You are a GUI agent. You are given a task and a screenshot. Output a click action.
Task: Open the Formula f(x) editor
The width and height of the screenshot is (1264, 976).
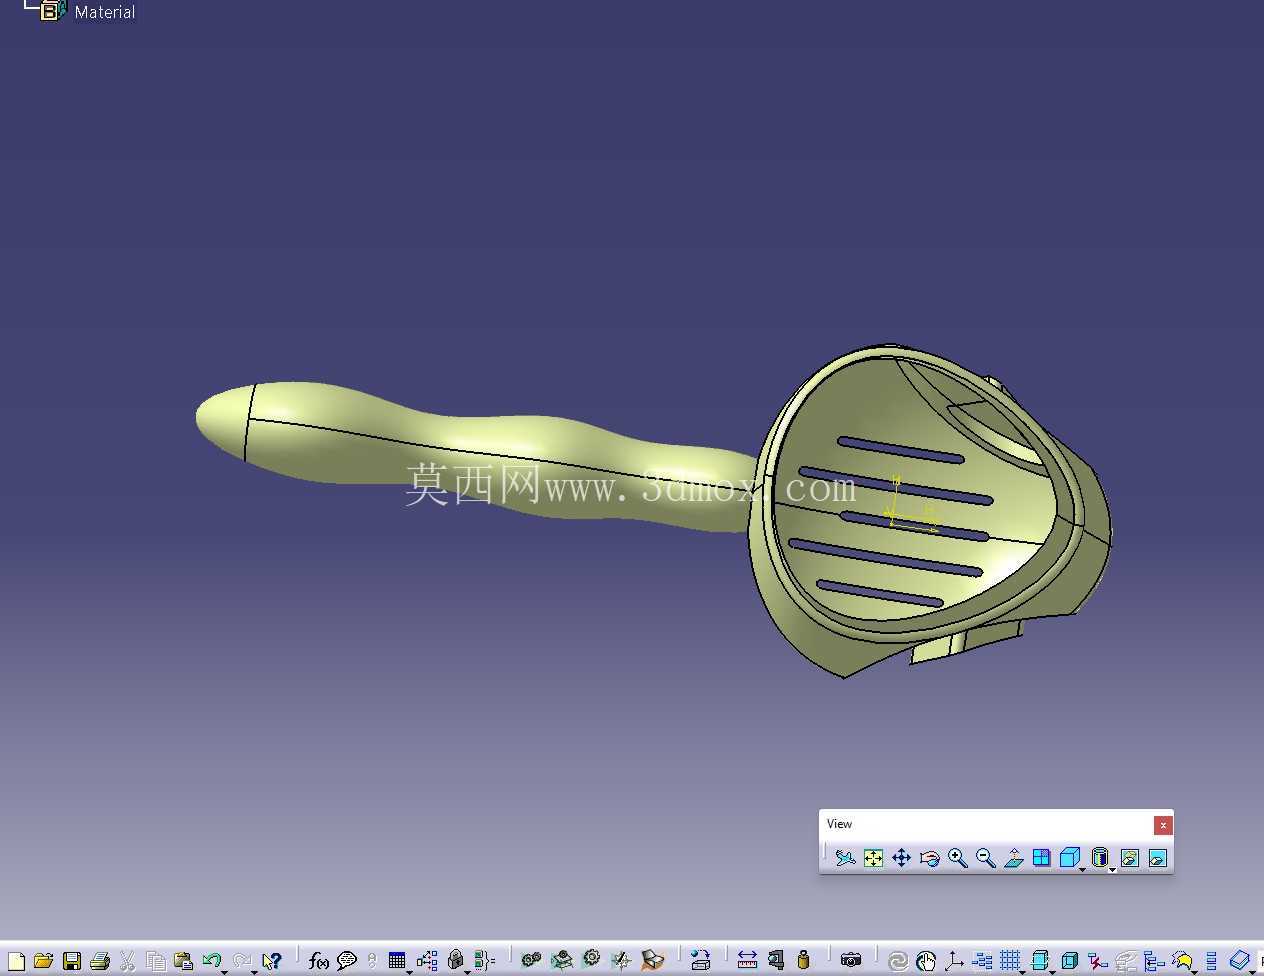click(318, 961)
